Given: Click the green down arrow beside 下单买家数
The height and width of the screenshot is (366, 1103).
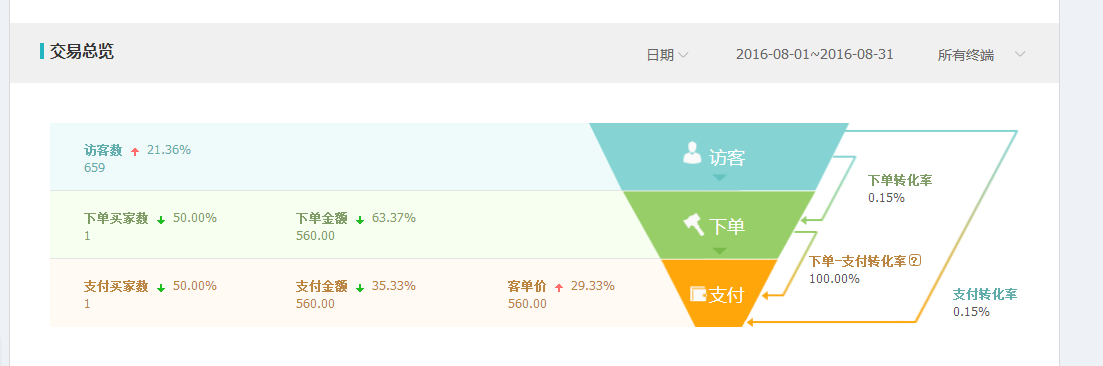Looking at the screenshot, I should point(160,220).
